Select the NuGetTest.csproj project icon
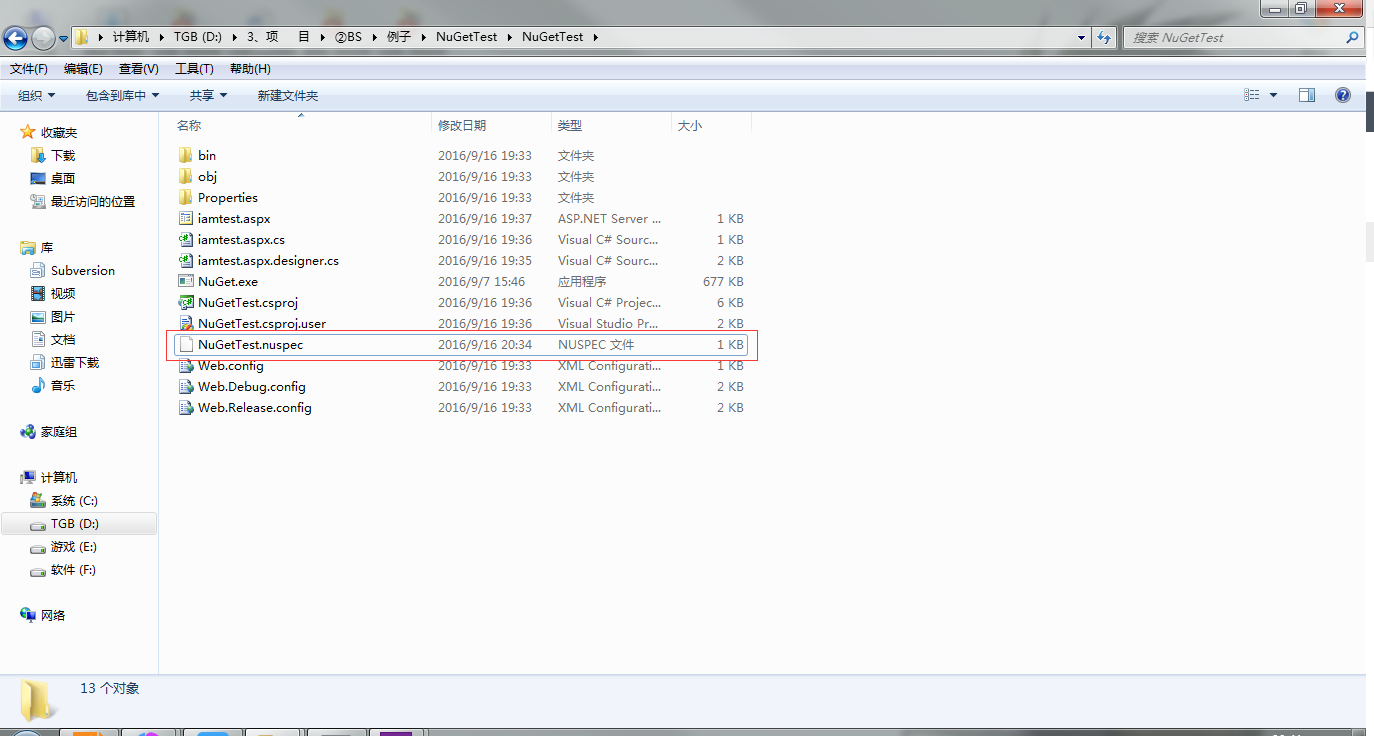 [185, 302]
